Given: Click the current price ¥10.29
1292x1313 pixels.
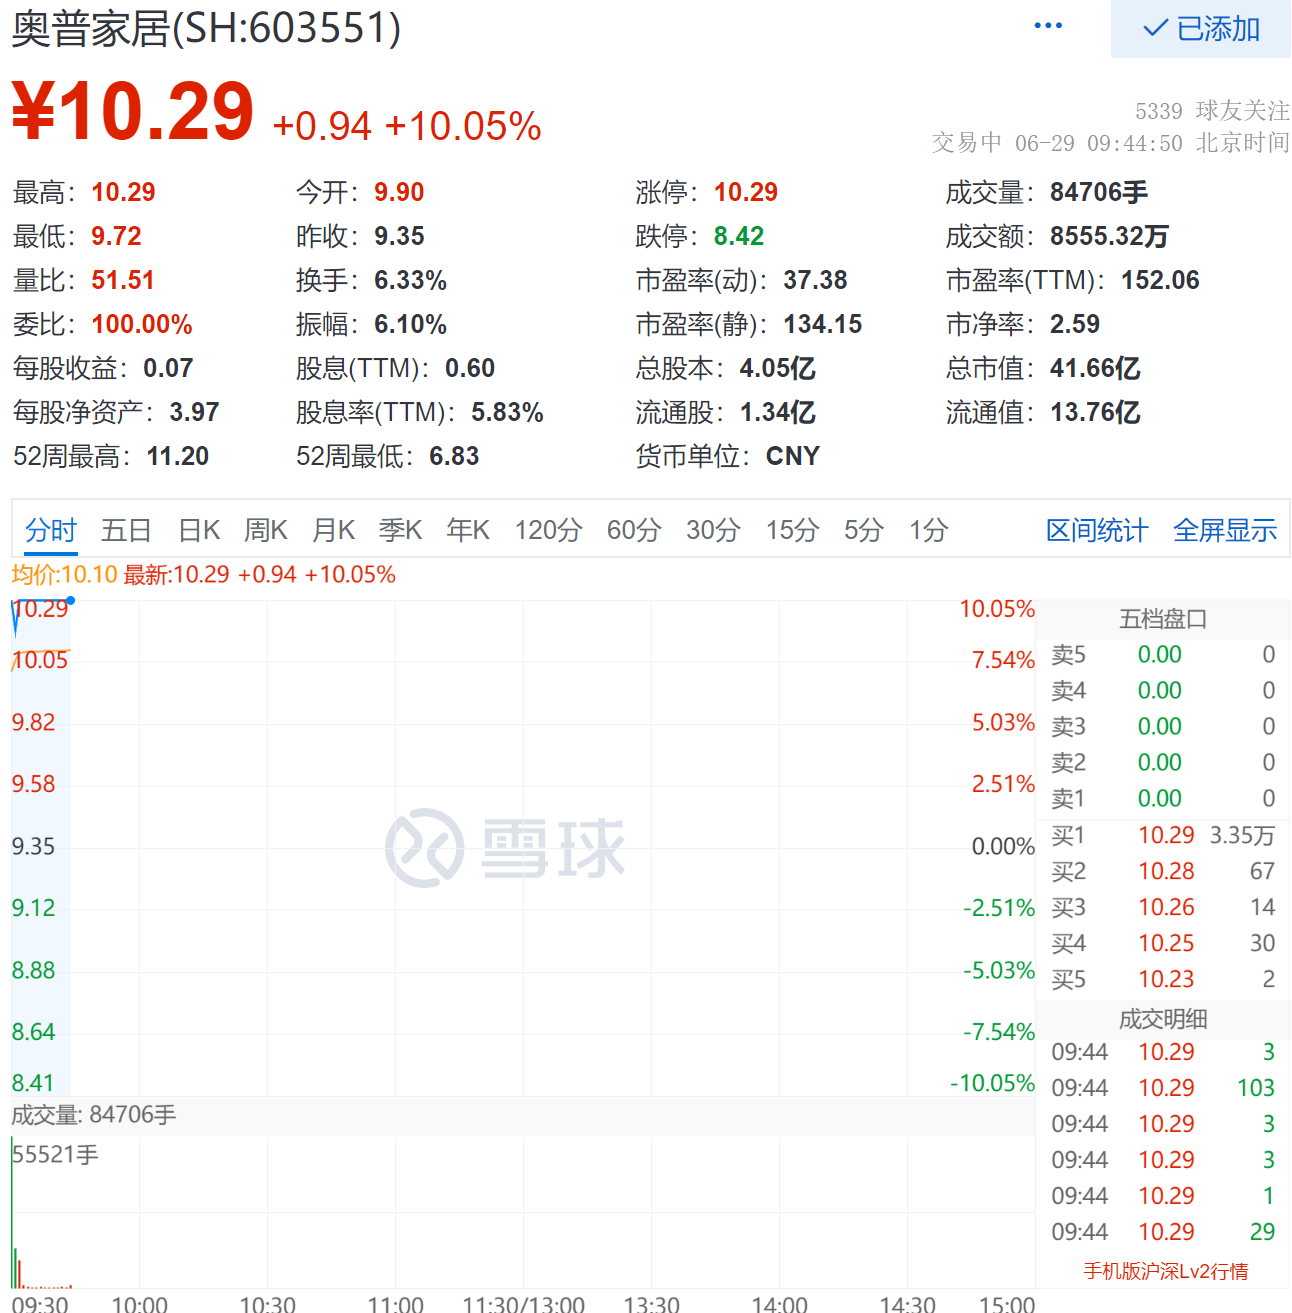Looking at the screenshot, I should point(133,111).
